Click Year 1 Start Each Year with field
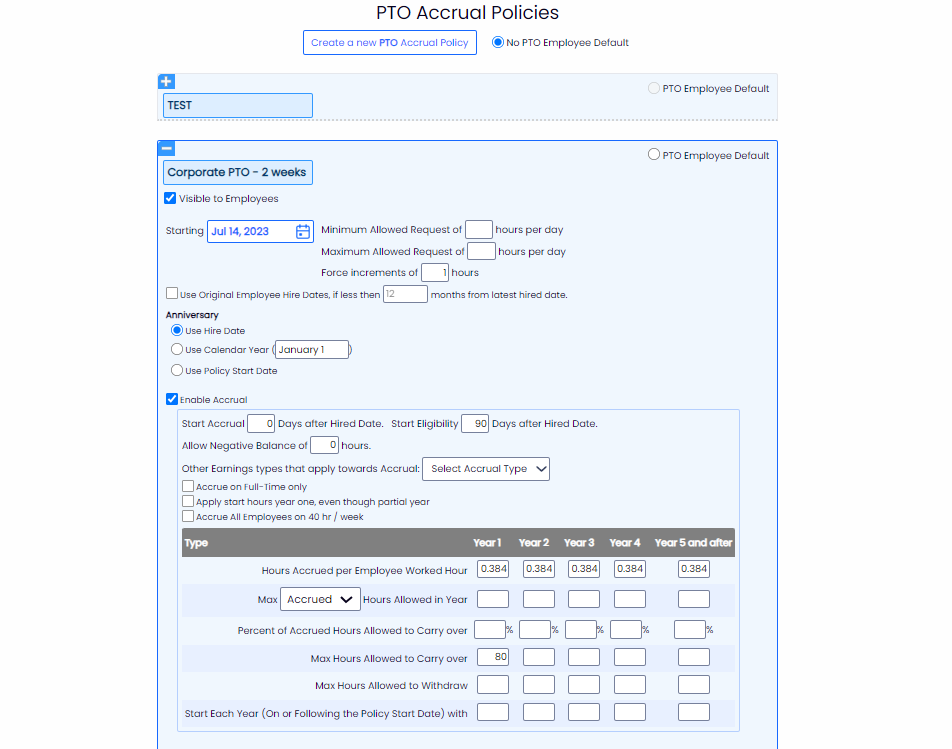The image size is (952, 749). click(x=493, y=712)
